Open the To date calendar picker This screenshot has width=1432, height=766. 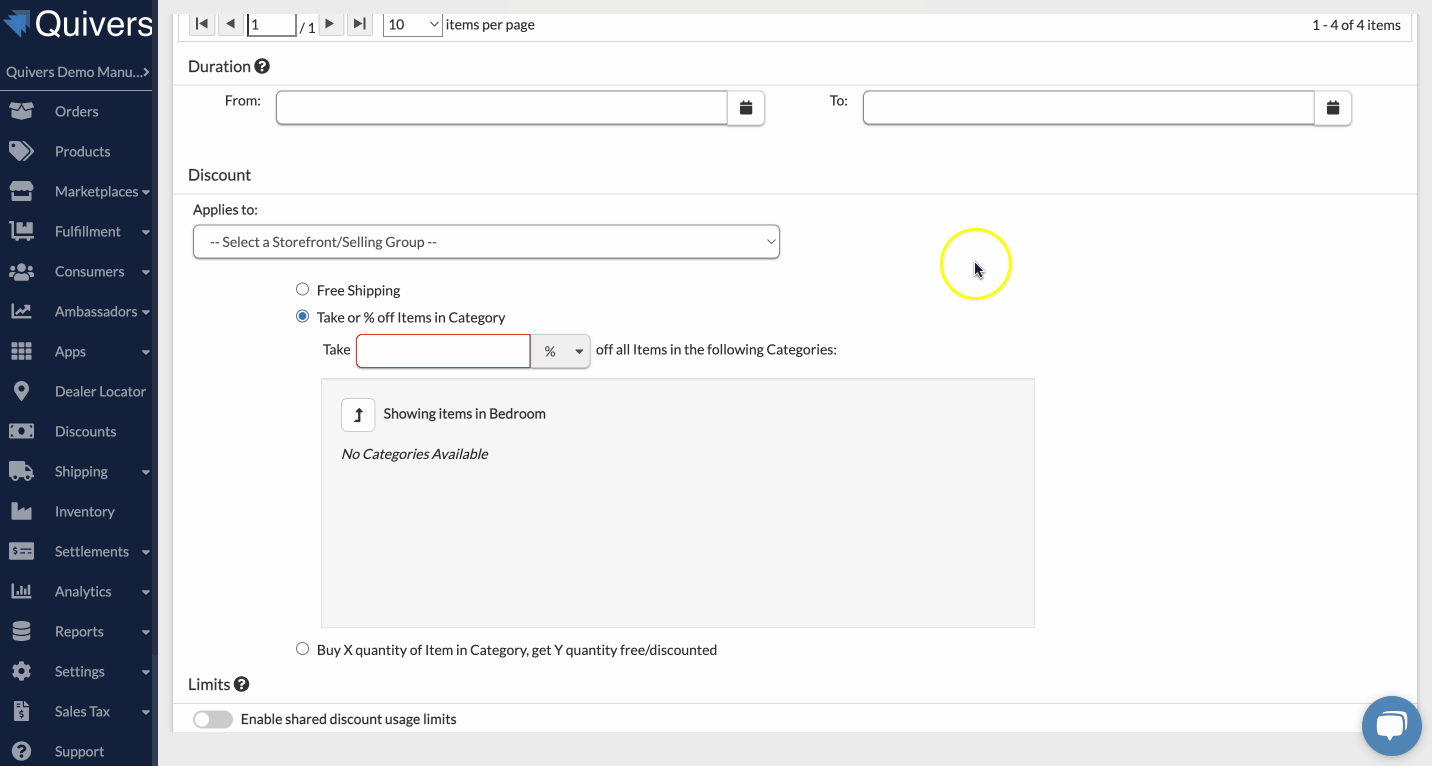point(1333,108)
